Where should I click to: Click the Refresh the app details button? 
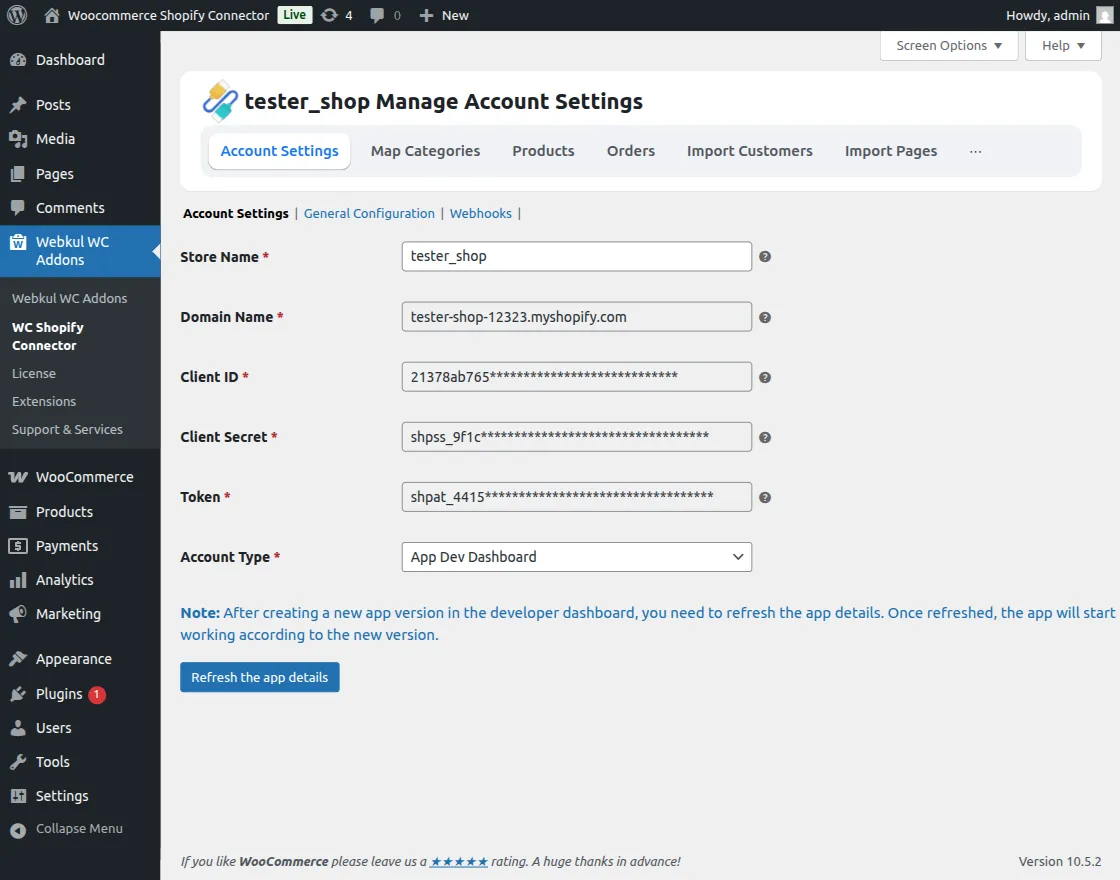click(259, 677)
